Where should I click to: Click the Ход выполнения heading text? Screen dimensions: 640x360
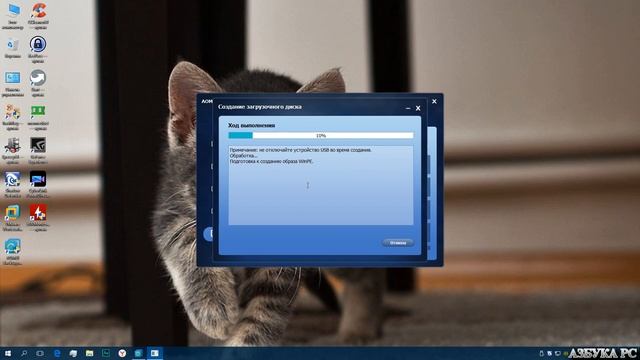pyautogui.click(x=251, y=125)
